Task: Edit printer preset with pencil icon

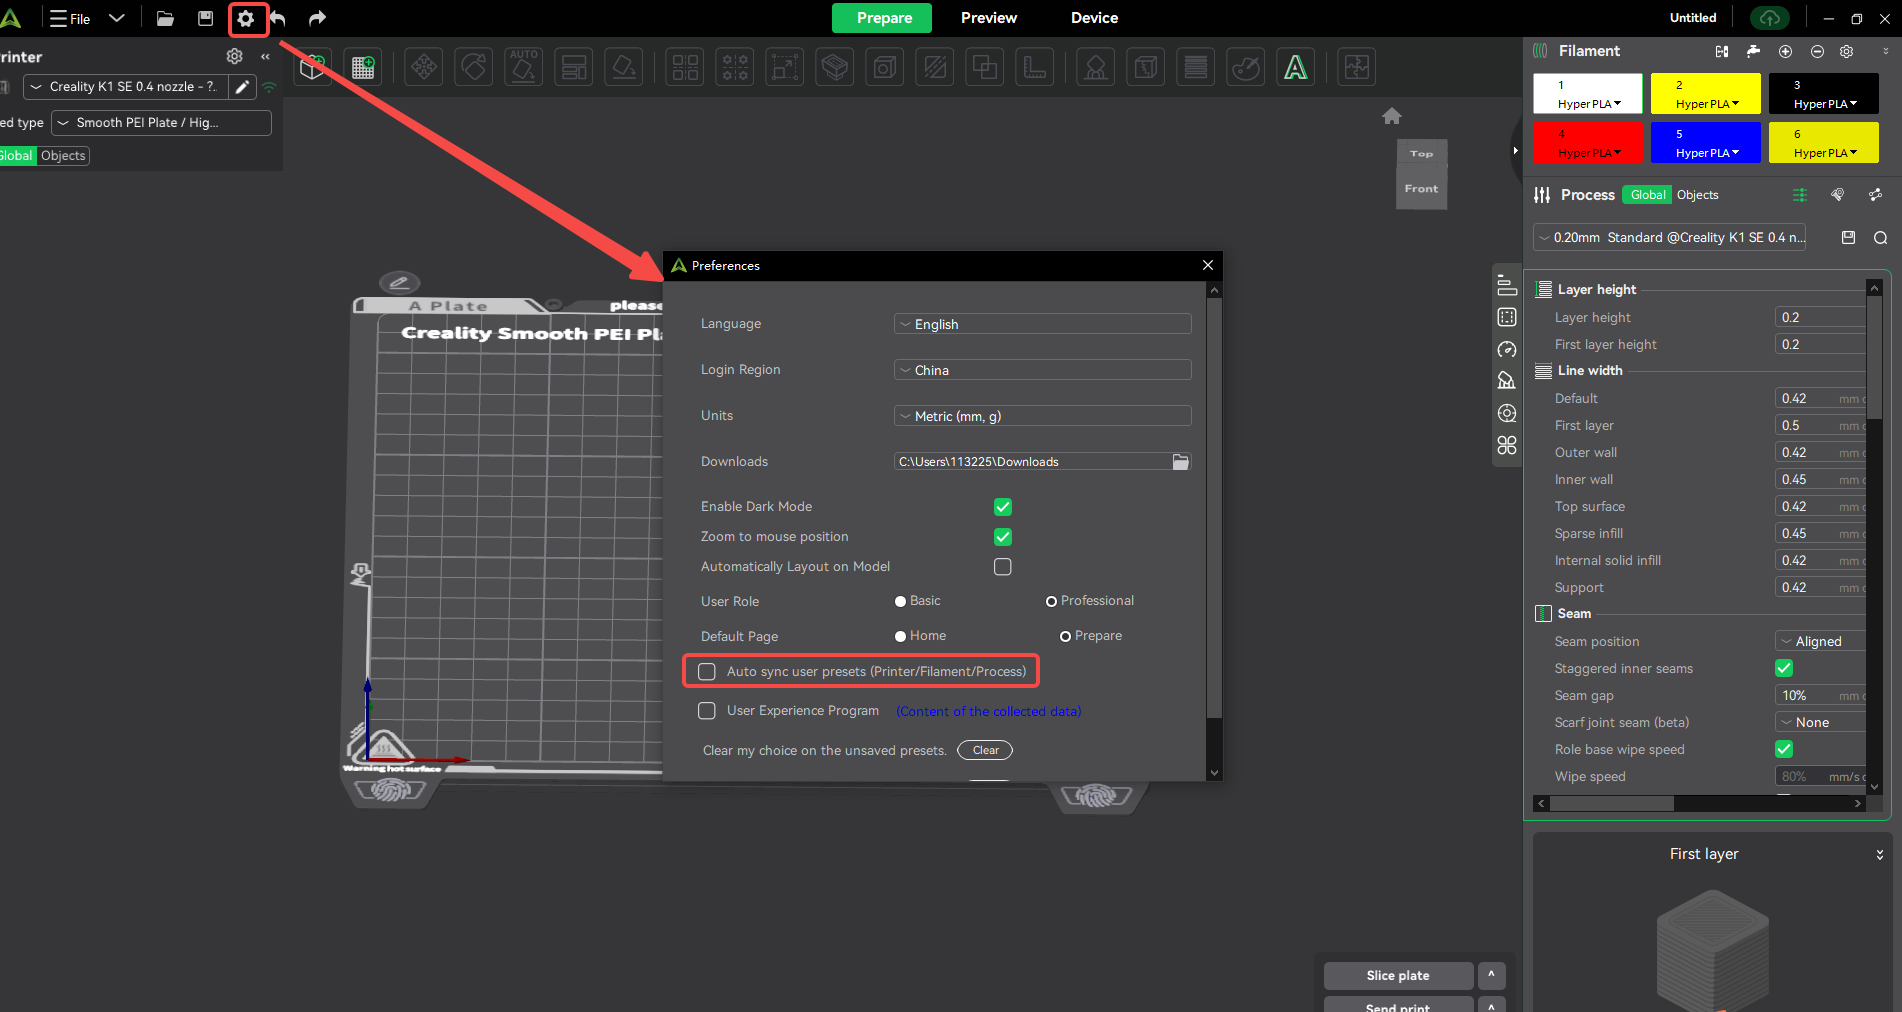Action: [x=242, y=87]
